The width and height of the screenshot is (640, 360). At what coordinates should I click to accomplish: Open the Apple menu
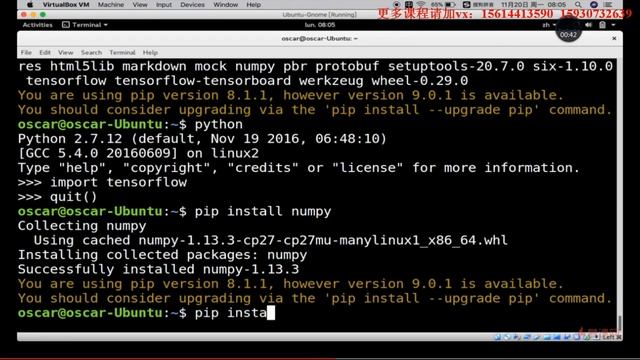[30, 4]
